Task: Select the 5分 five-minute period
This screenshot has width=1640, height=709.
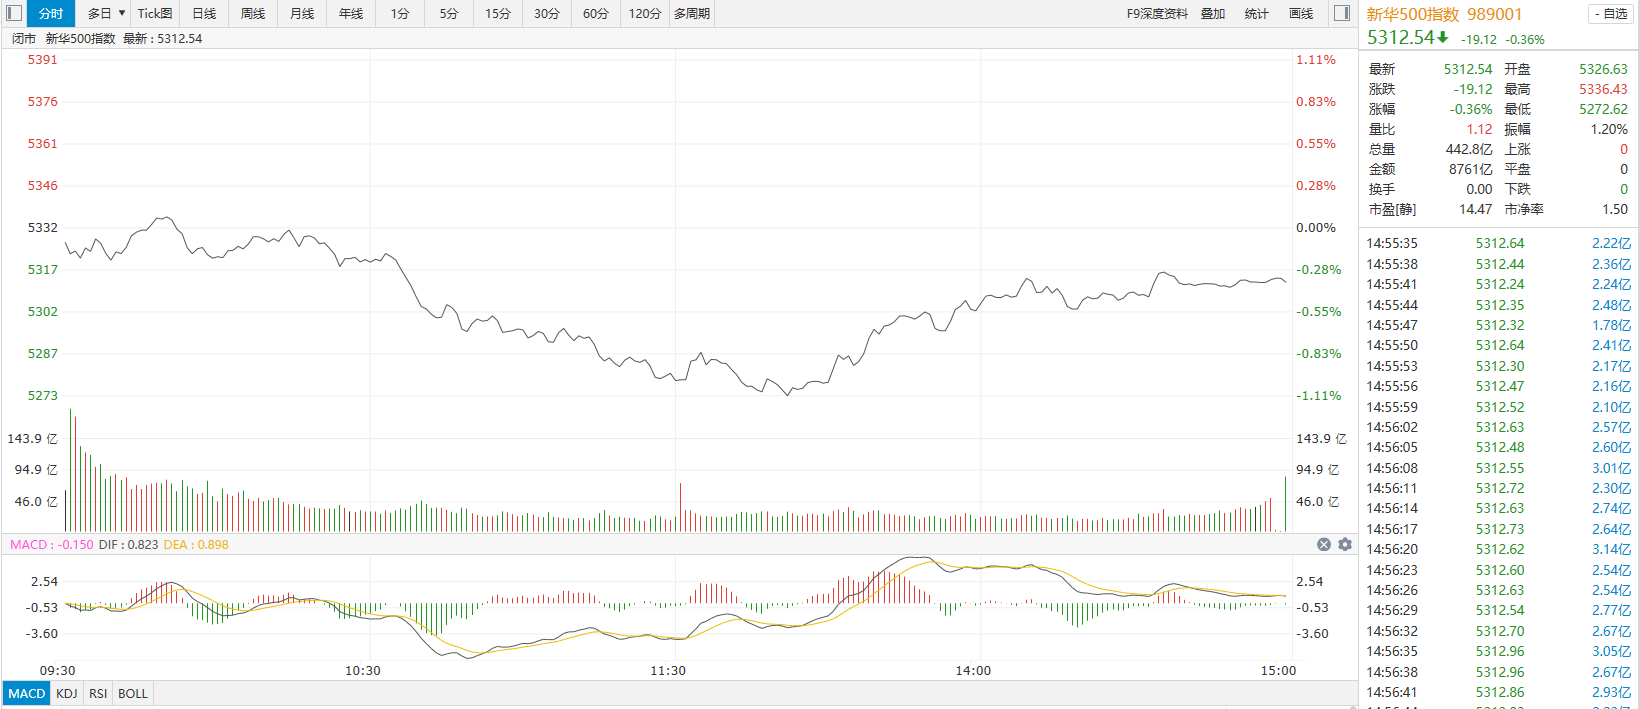Action: point(449,13)
